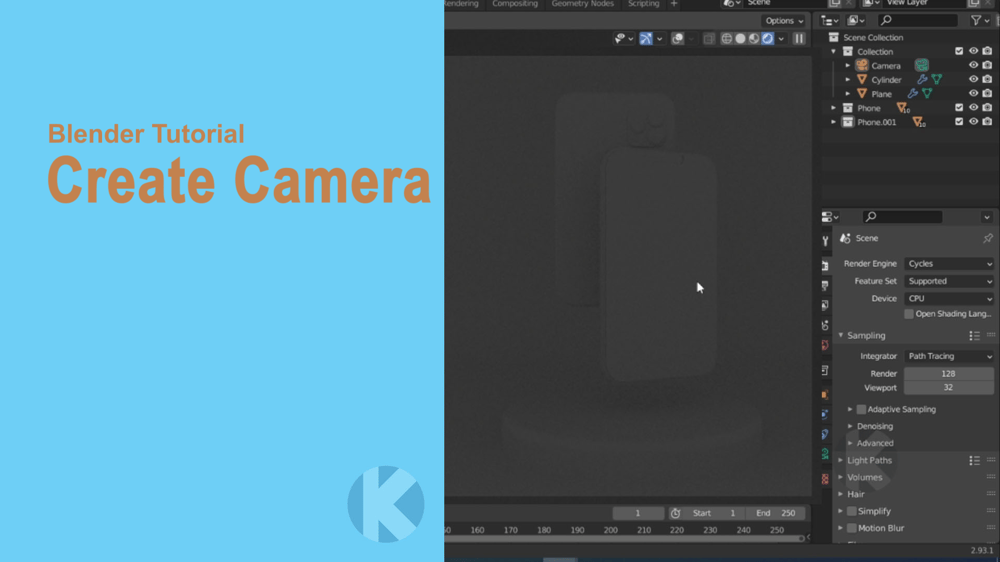1000x562 pixels.
Task: Click the Plane mesh data icon
Action: coord(927,94)
